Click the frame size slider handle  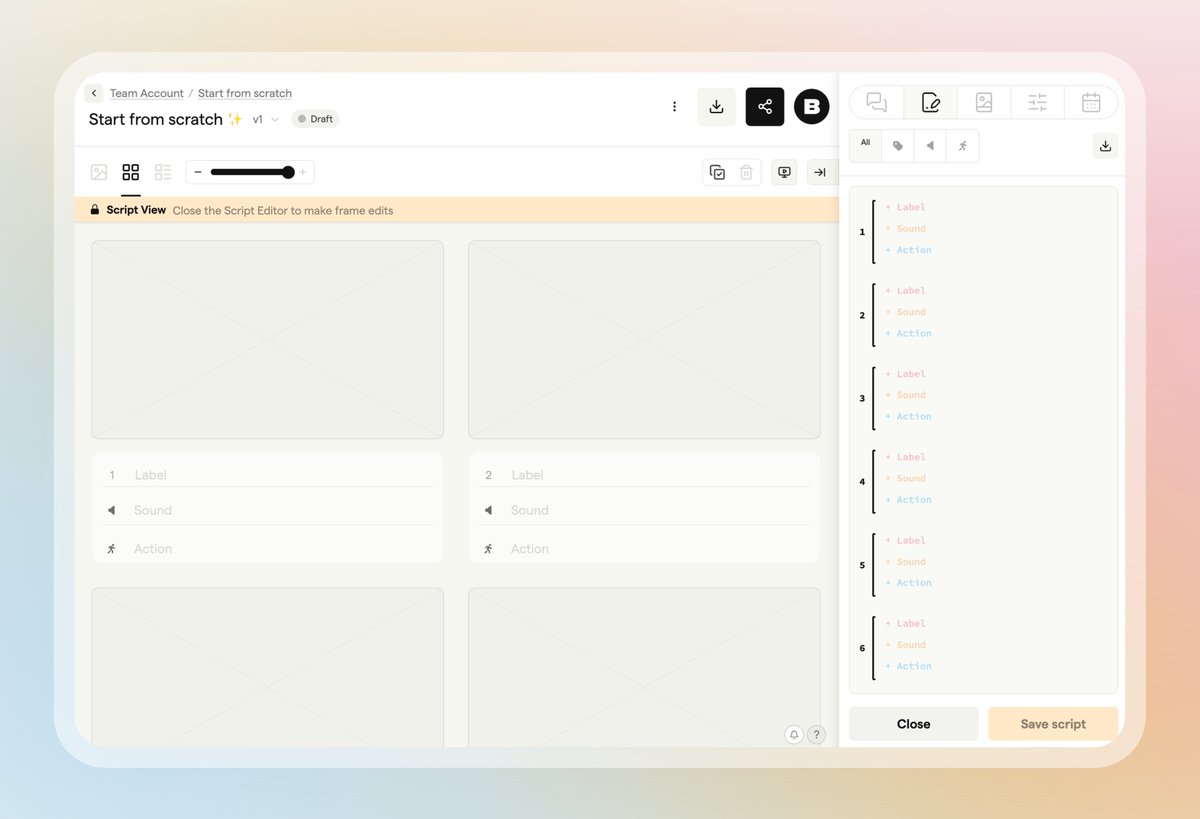click(x=288, y=172)
